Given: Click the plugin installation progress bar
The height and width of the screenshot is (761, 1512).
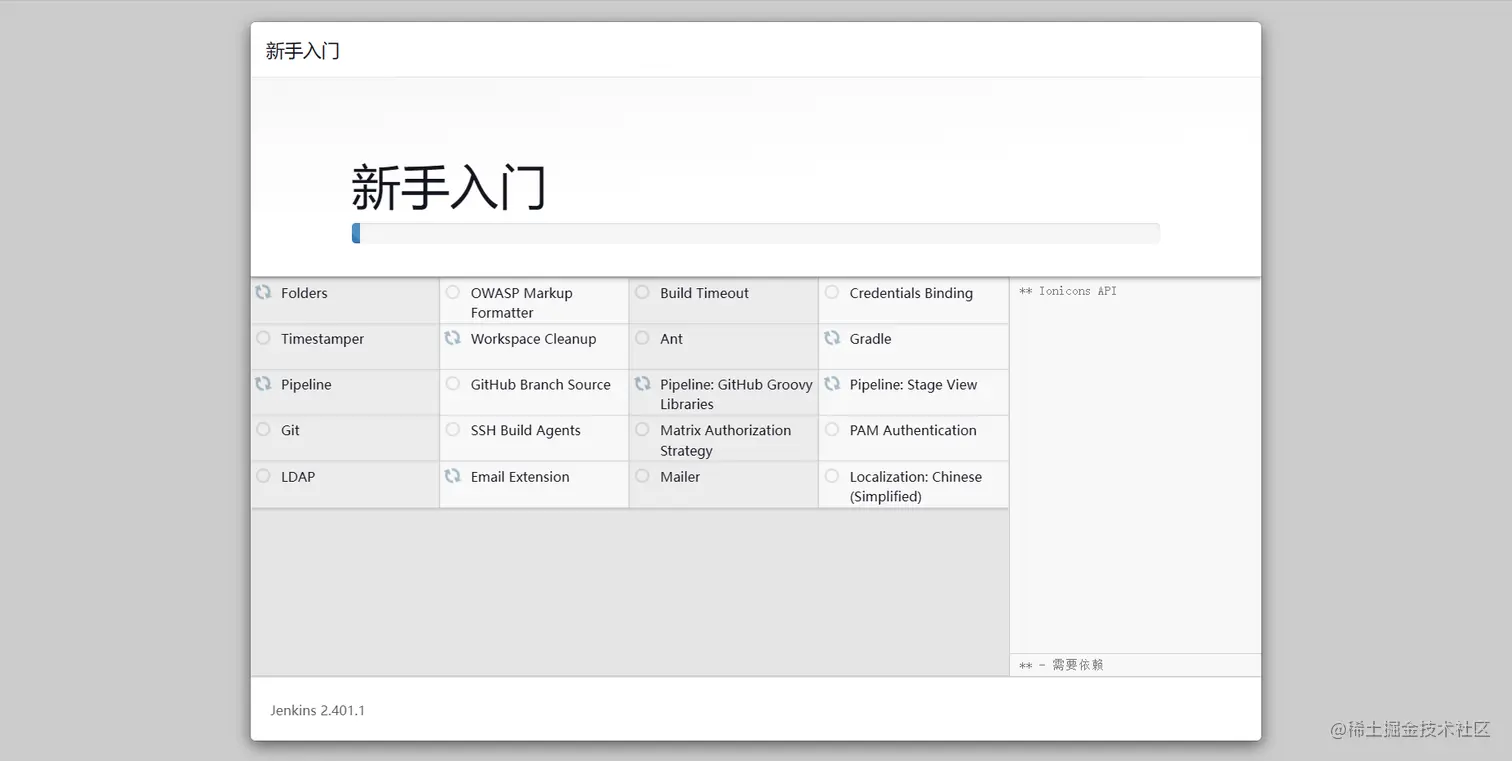Looking at the screenshot, I should (x=756, y=233).
